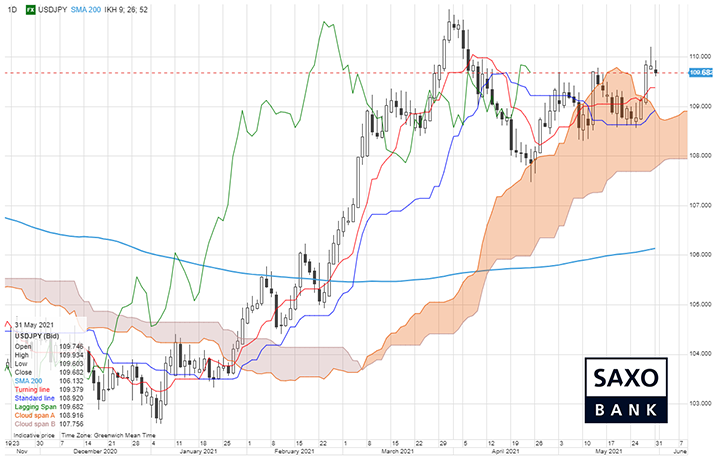Click the 110.000 price axis label
The image size is (720, 462).
pyautogui.click(x=700, y=56)
